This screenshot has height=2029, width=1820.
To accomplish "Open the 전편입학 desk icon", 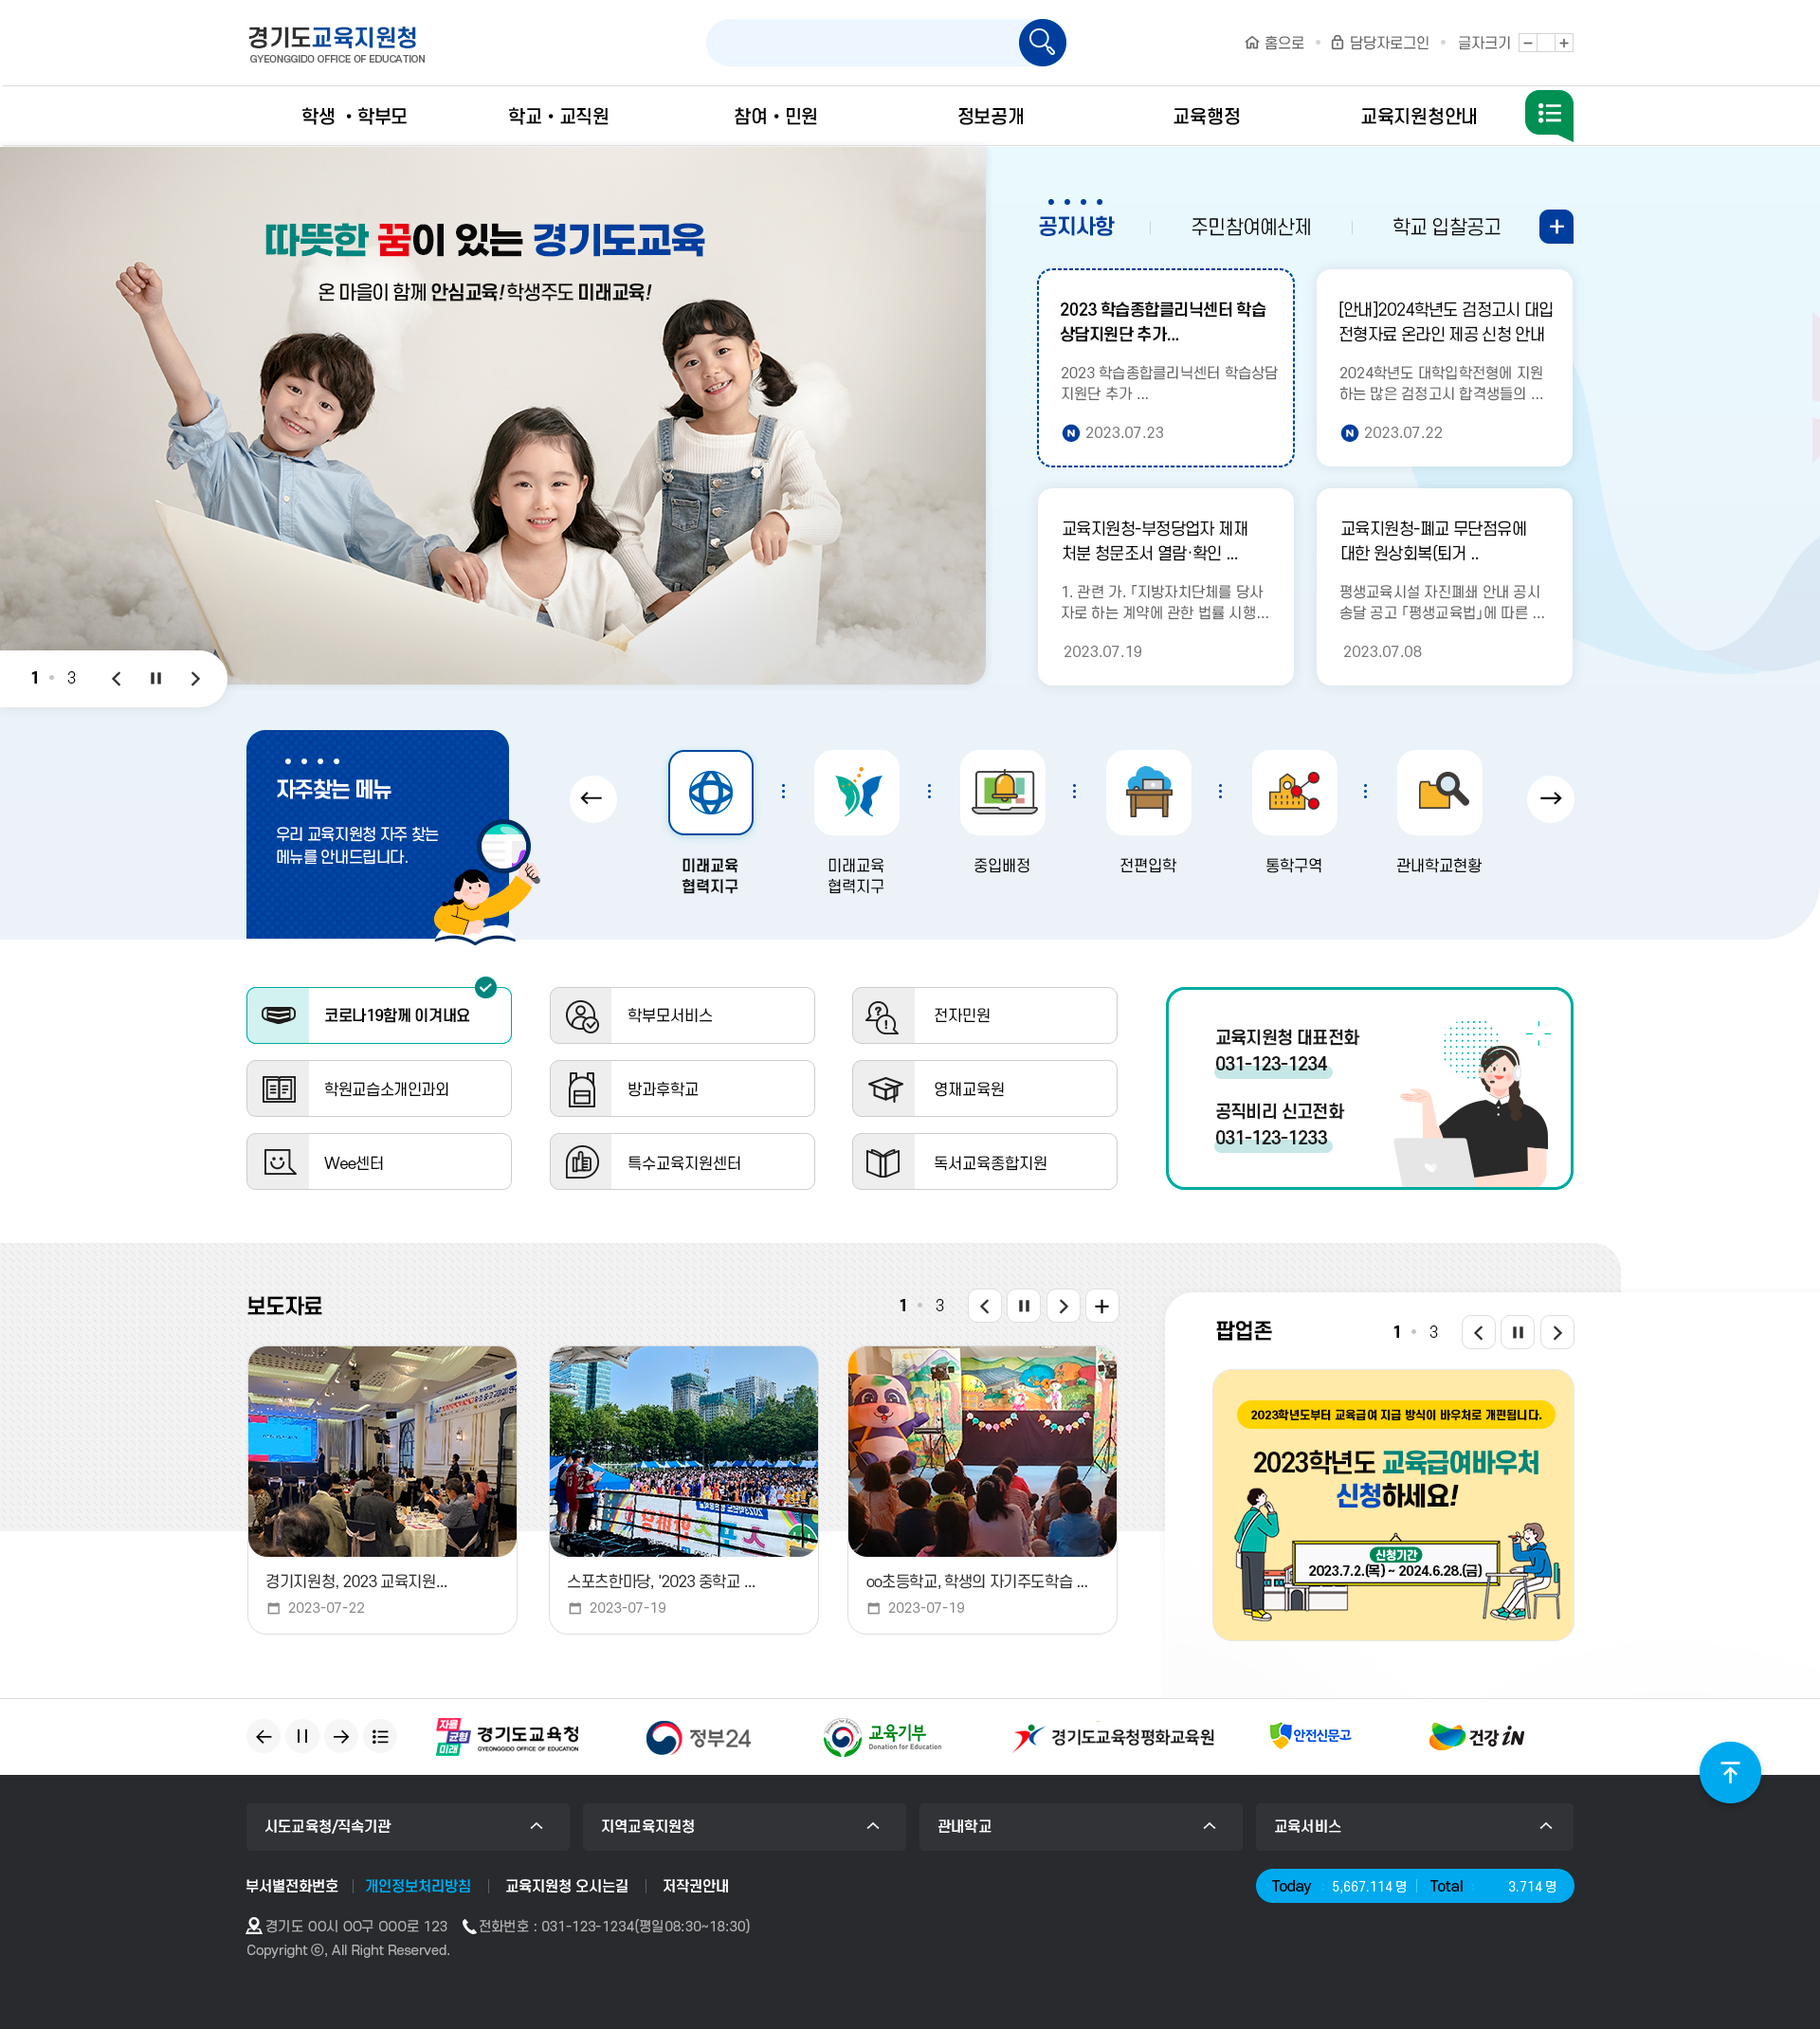I will coord(1148,792).
